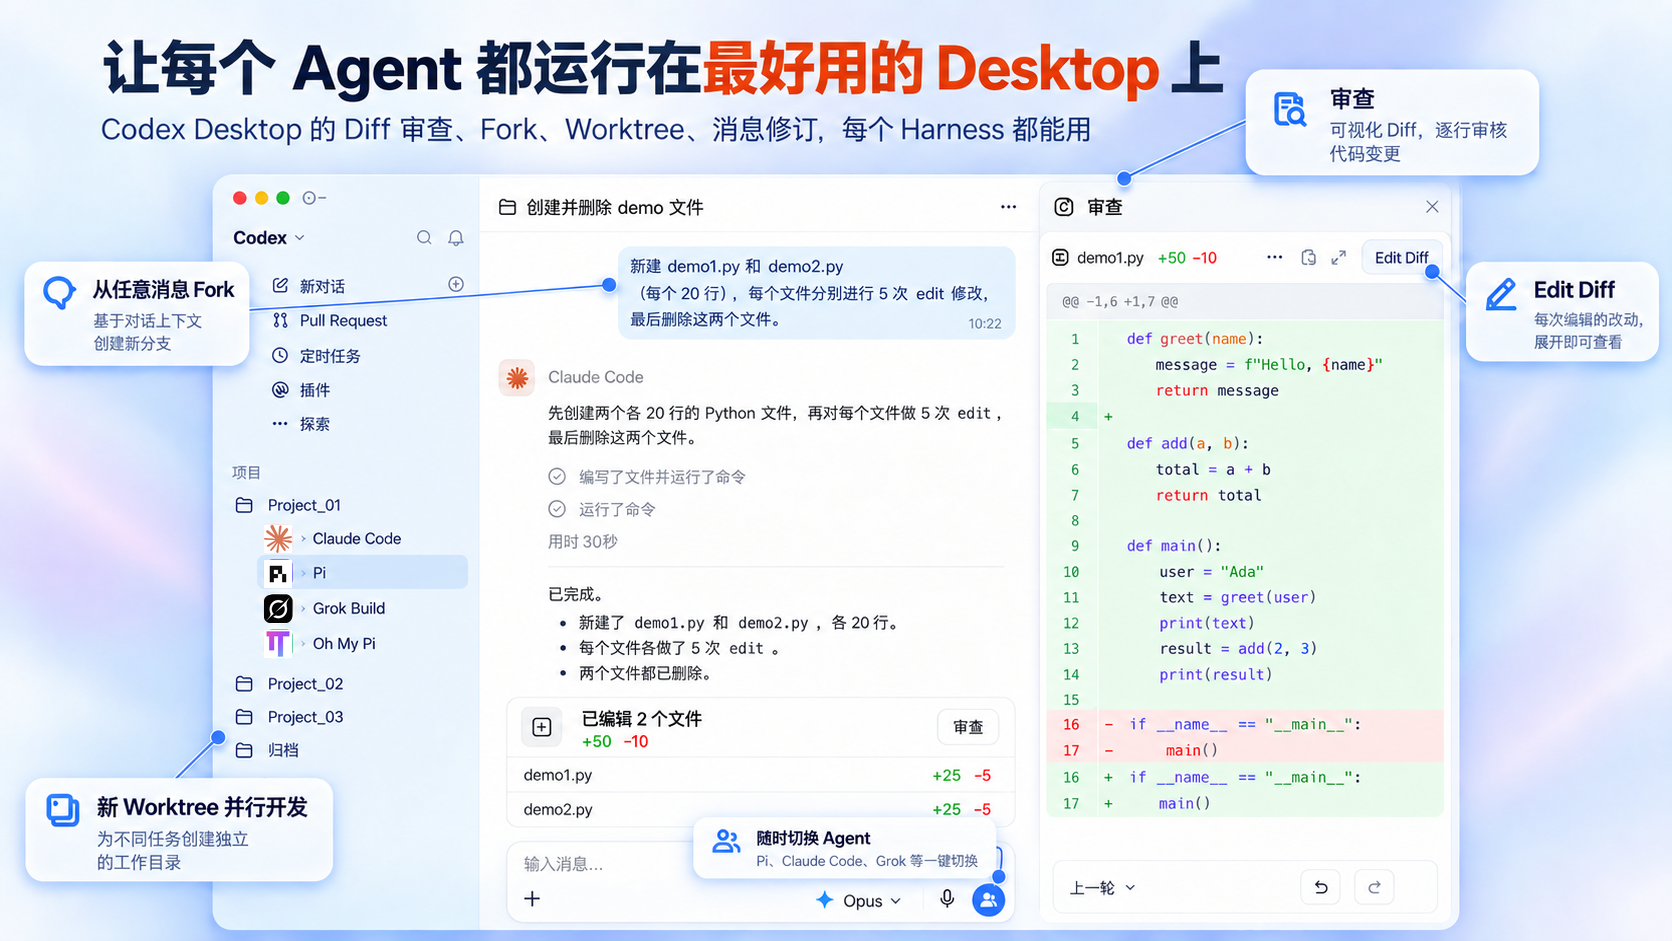Image resolution: width=1672 pixels, height=941 pixels.
Task: Expand the Claude Code tree chevron
Action: pyautogui.click(x=303, y=538)
